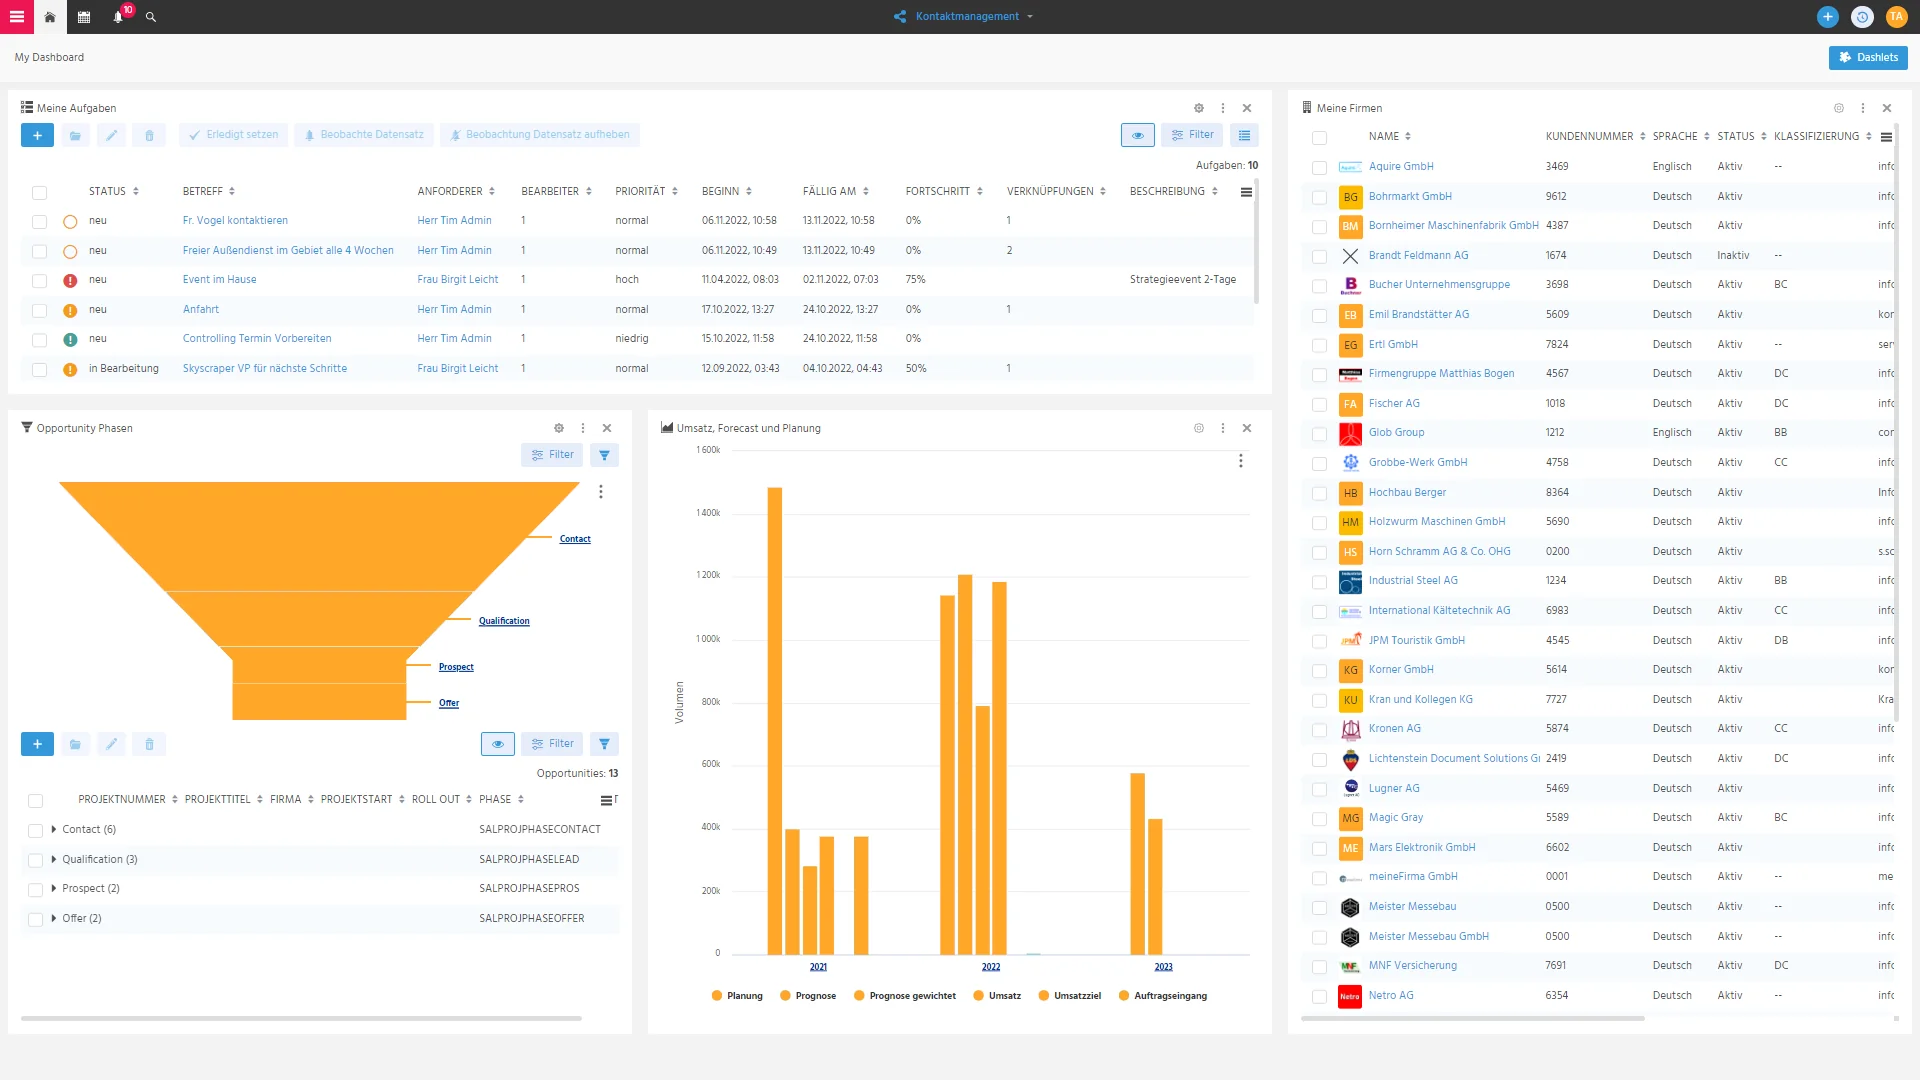Click the funnel filter icon above funnel chart
Viewport: 1920px width, 1080px height.
[604, 455]
